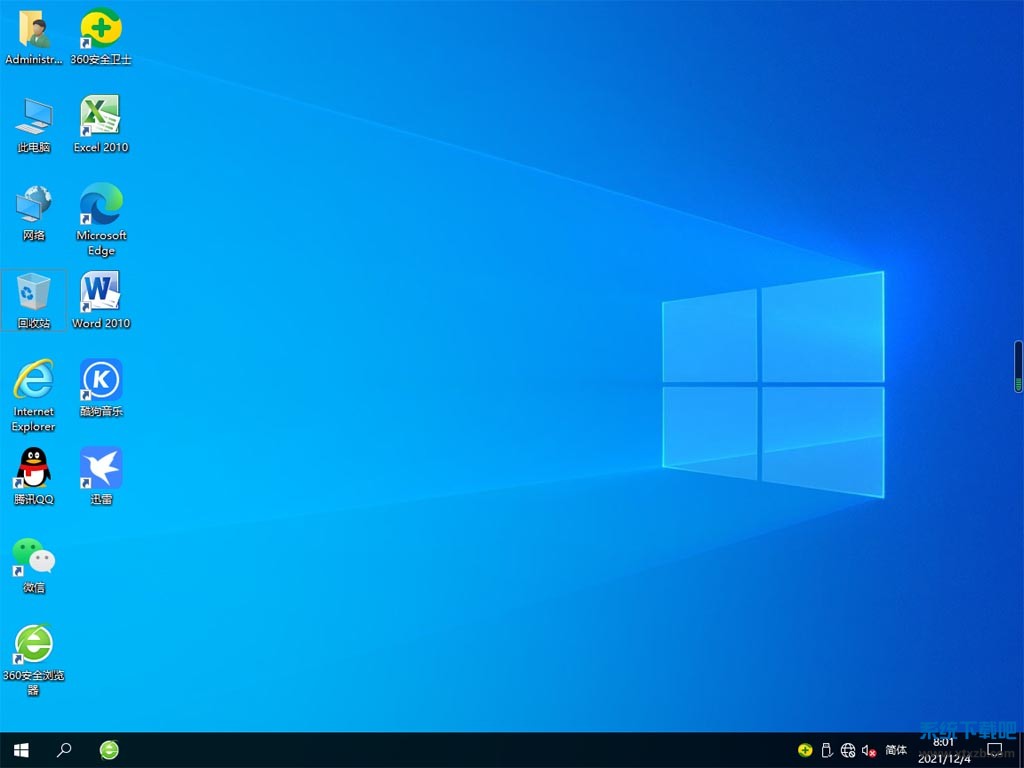This screenshot has height=768, width=1024.
Task: Select the 微信 (WeChat) desktop icon
Action: pyautogui.click(x=33, y=557)
